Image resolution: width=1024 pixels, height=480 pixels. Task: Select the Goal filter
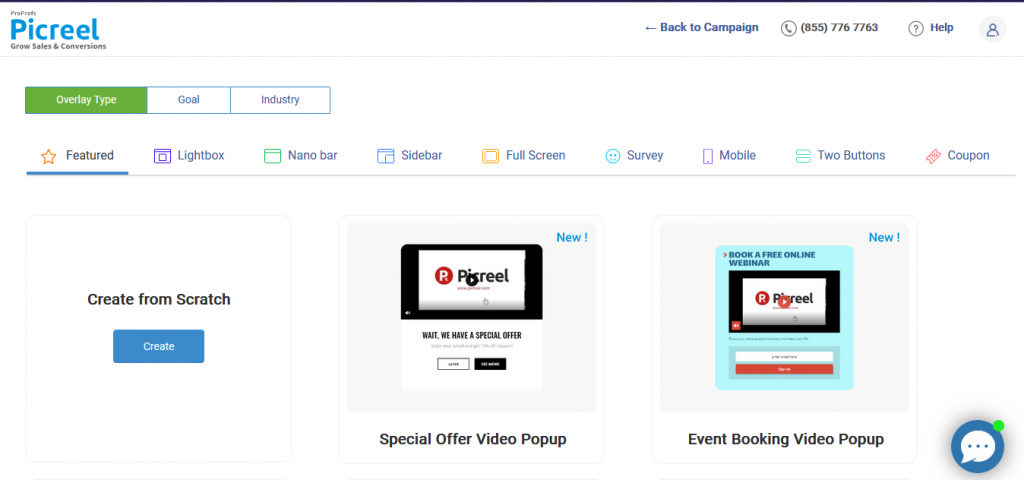click(189, 100)
